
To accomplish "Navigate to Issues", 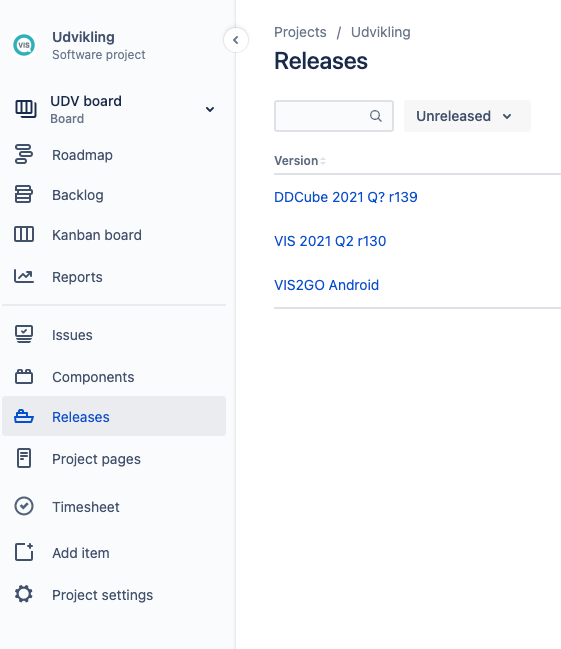I will pos(114,335).
